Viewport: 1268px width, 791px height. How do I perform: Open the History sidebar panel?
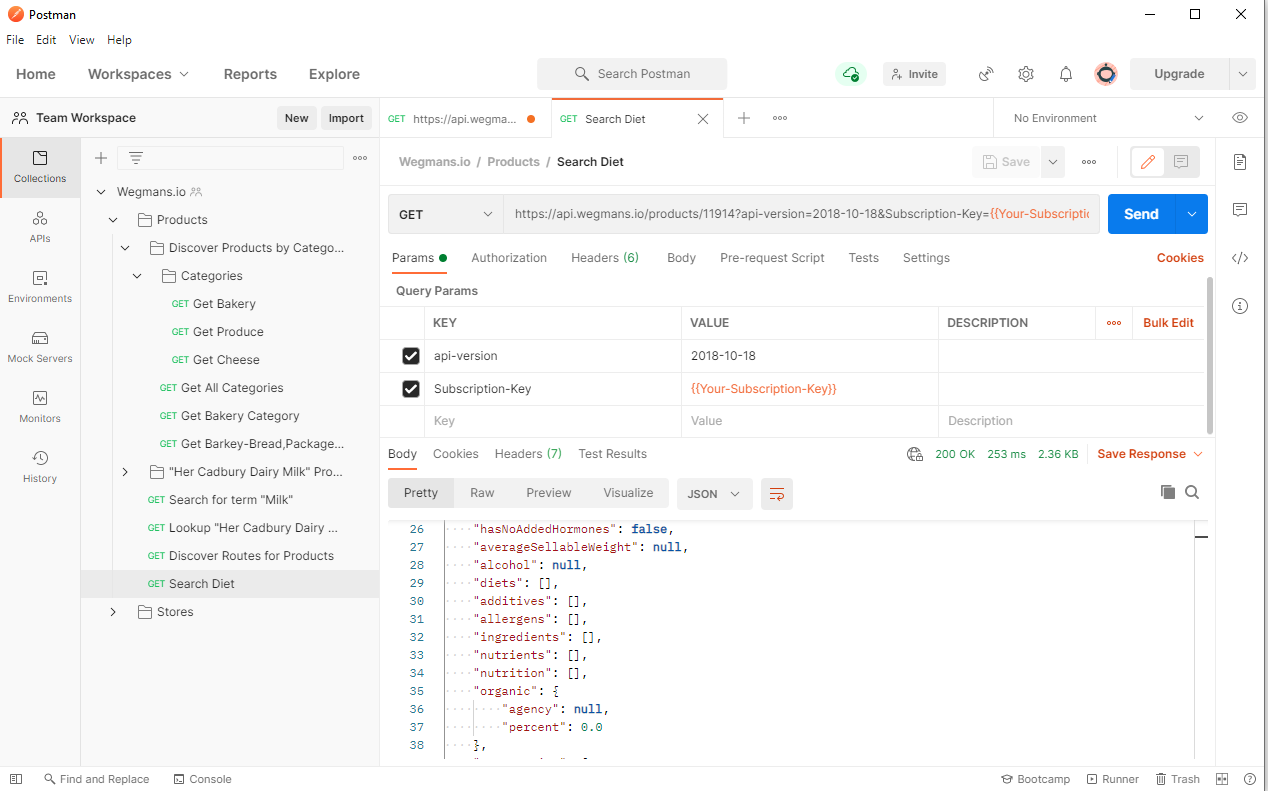40,467
